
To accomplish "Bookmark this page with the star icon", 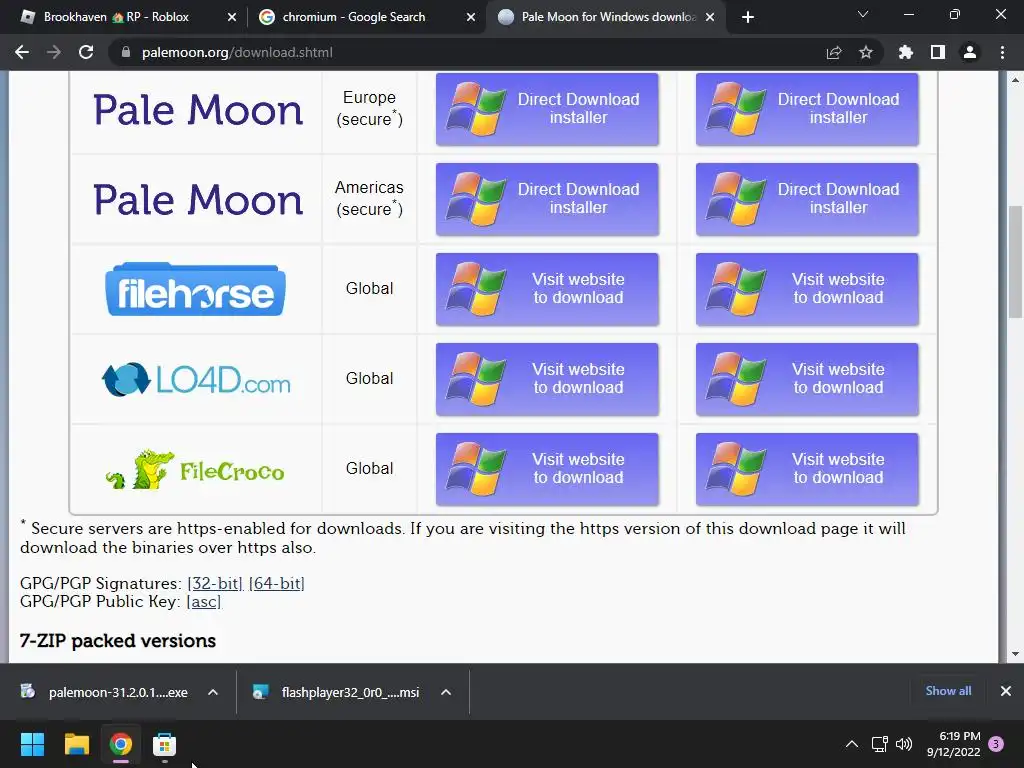I will [x=866, y=52].
